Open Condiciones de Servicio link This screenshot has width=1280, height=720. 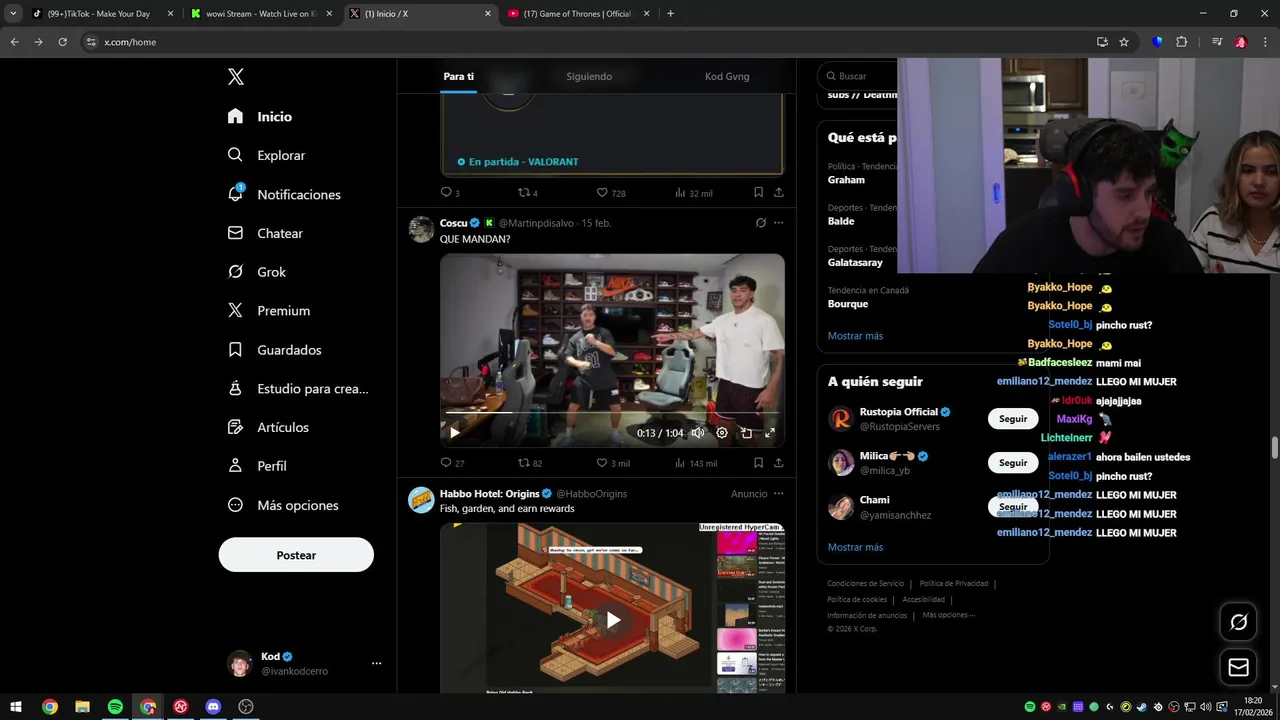pyautogui.click(x=865, y=583)
